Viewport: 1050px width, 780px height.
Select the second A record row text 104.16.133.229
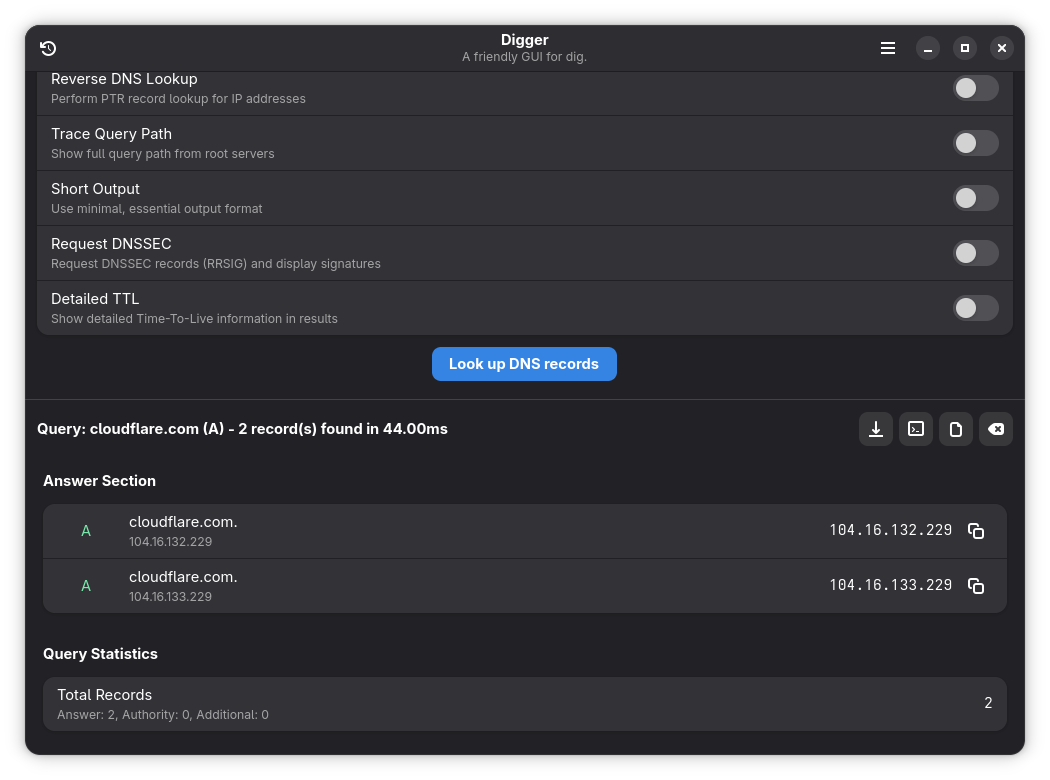(170, 597)
